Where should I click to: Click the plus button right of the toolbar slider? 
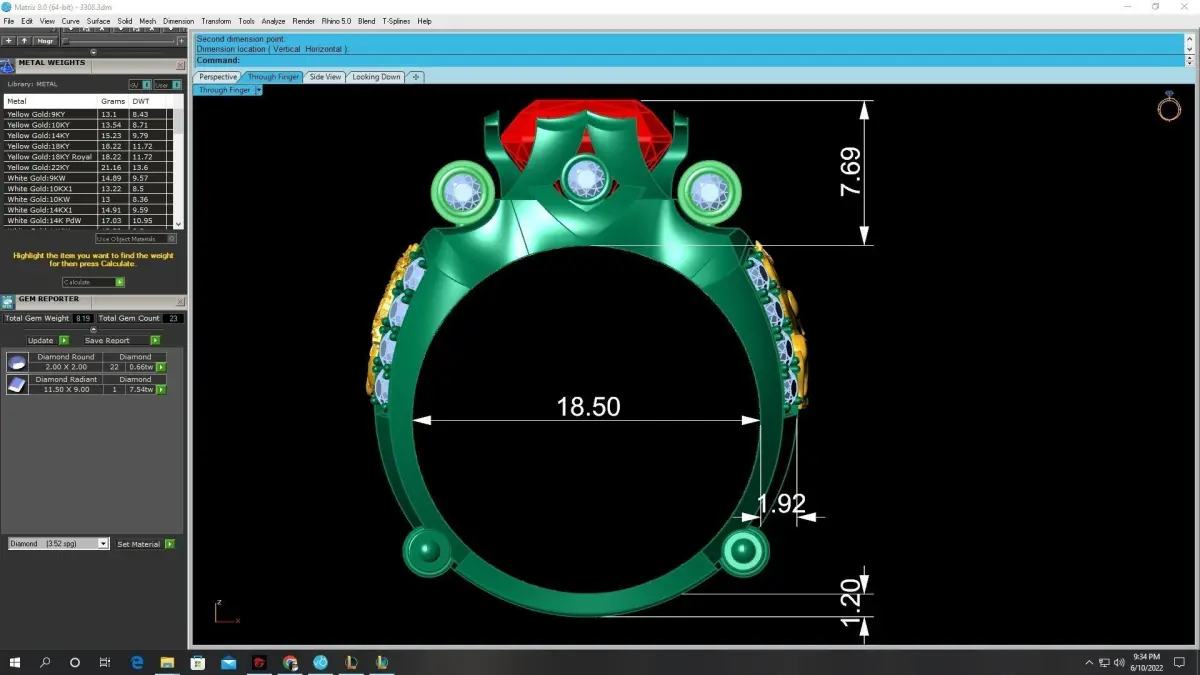tap(182, 41)
